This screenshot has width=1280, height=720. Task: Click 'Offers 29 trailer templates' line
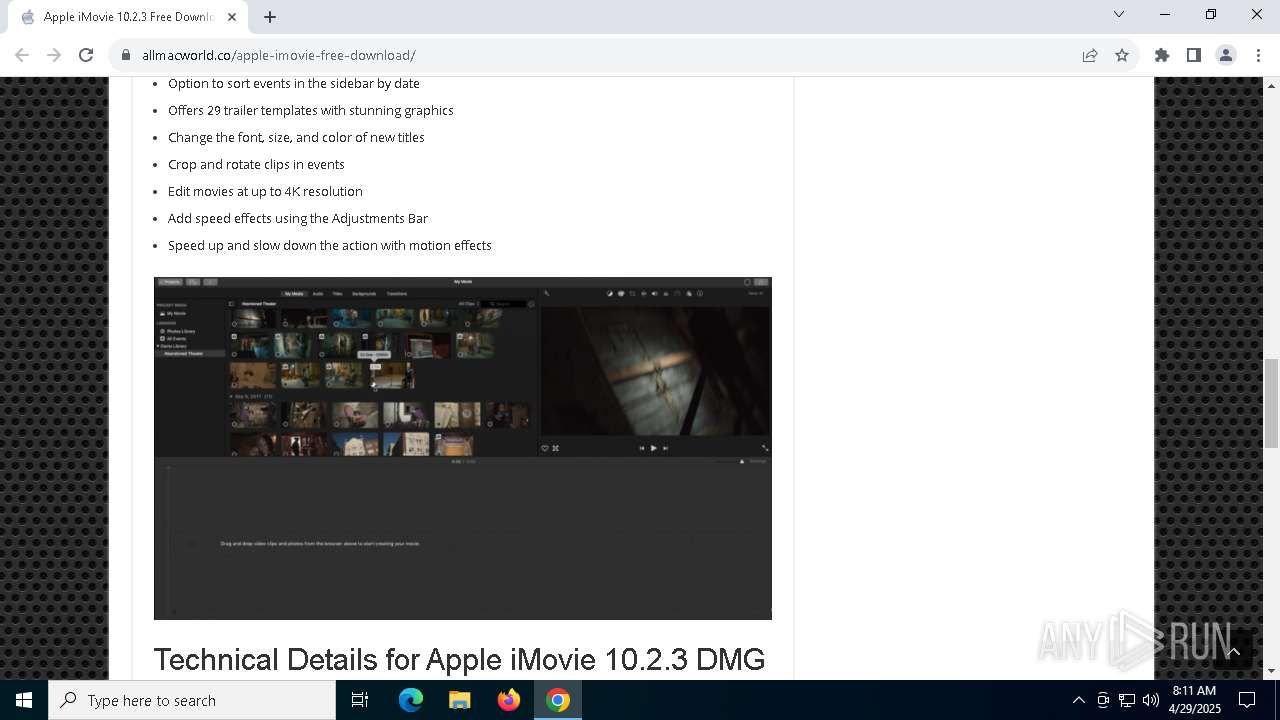click(x=311, y=110)
